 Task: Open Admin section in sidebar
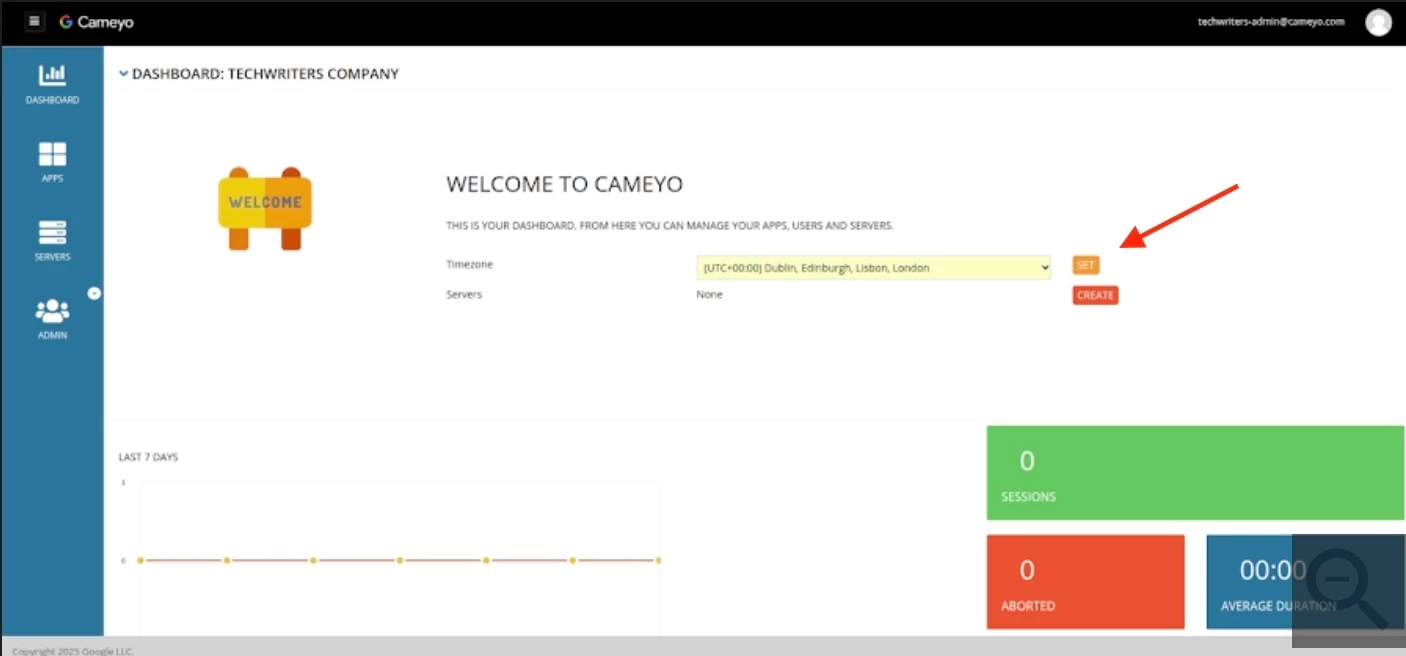pos(52,319)
